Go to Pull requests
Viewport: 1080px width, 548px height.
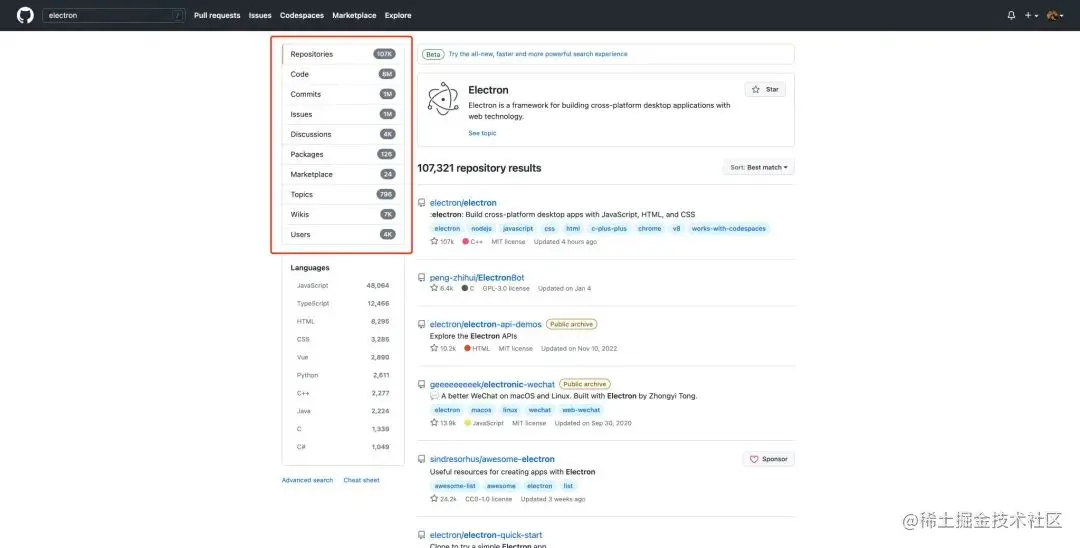click(217, 15)
